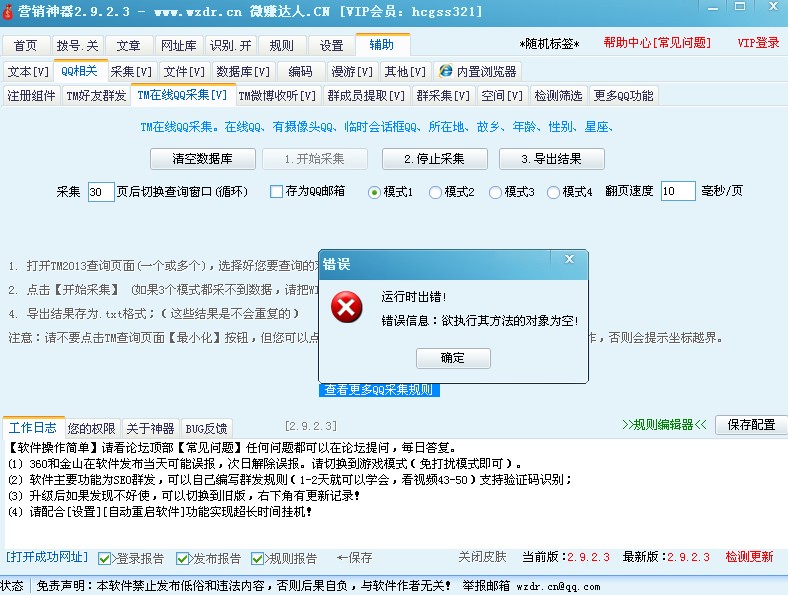This screenshot has height=595, width=788.
Task: Open the 识别.开 tab
Action: pos(230,45)
